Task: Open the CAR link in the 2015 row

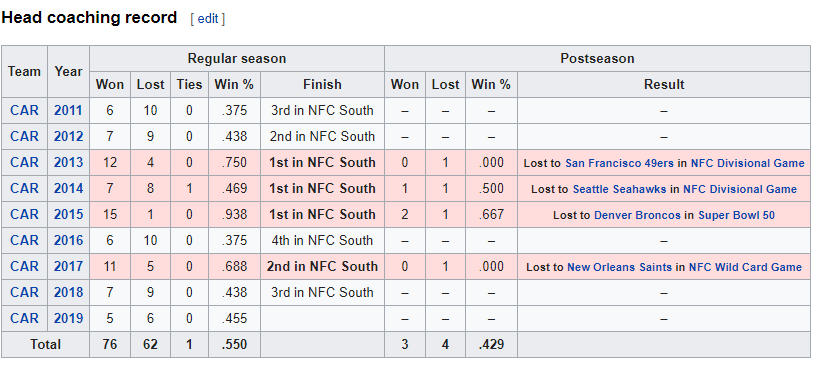Action: pos(24,215)
